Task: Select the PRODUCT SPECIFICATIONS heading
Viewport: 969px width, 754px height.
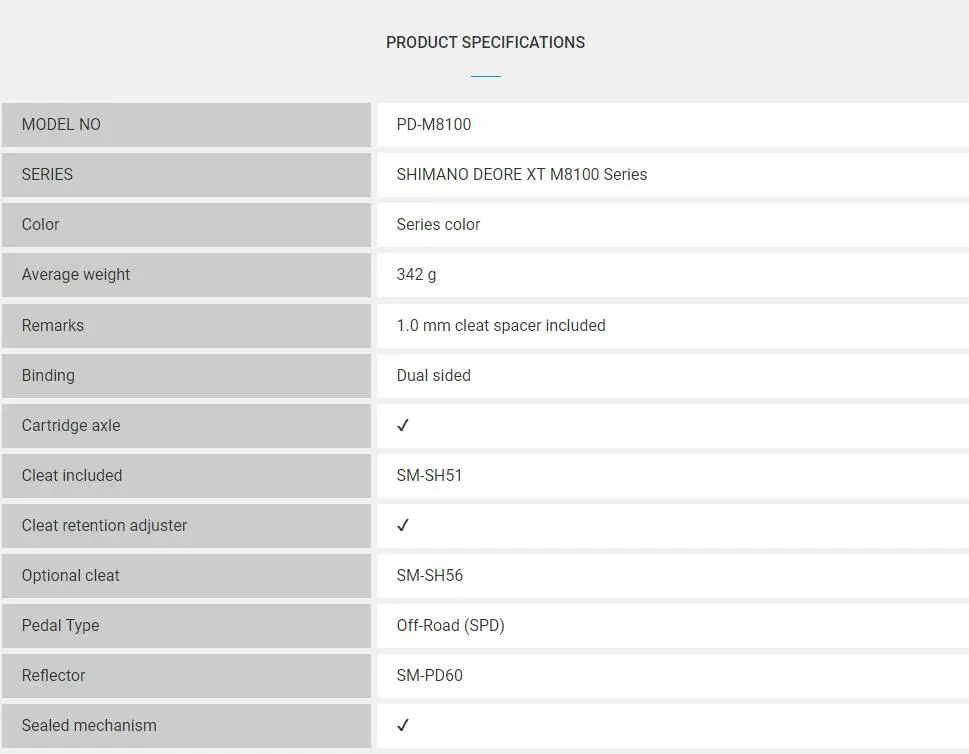Action: click(485, 42)
